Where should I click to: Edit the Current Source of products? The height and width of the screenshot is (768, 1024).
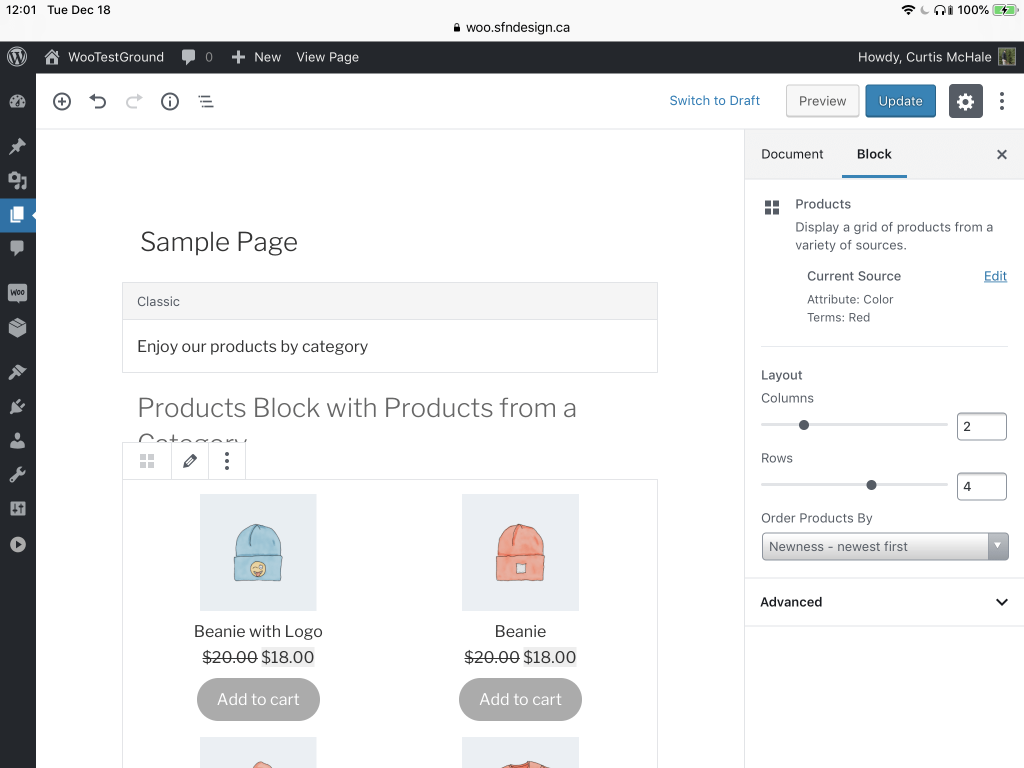tap(995, 276)
